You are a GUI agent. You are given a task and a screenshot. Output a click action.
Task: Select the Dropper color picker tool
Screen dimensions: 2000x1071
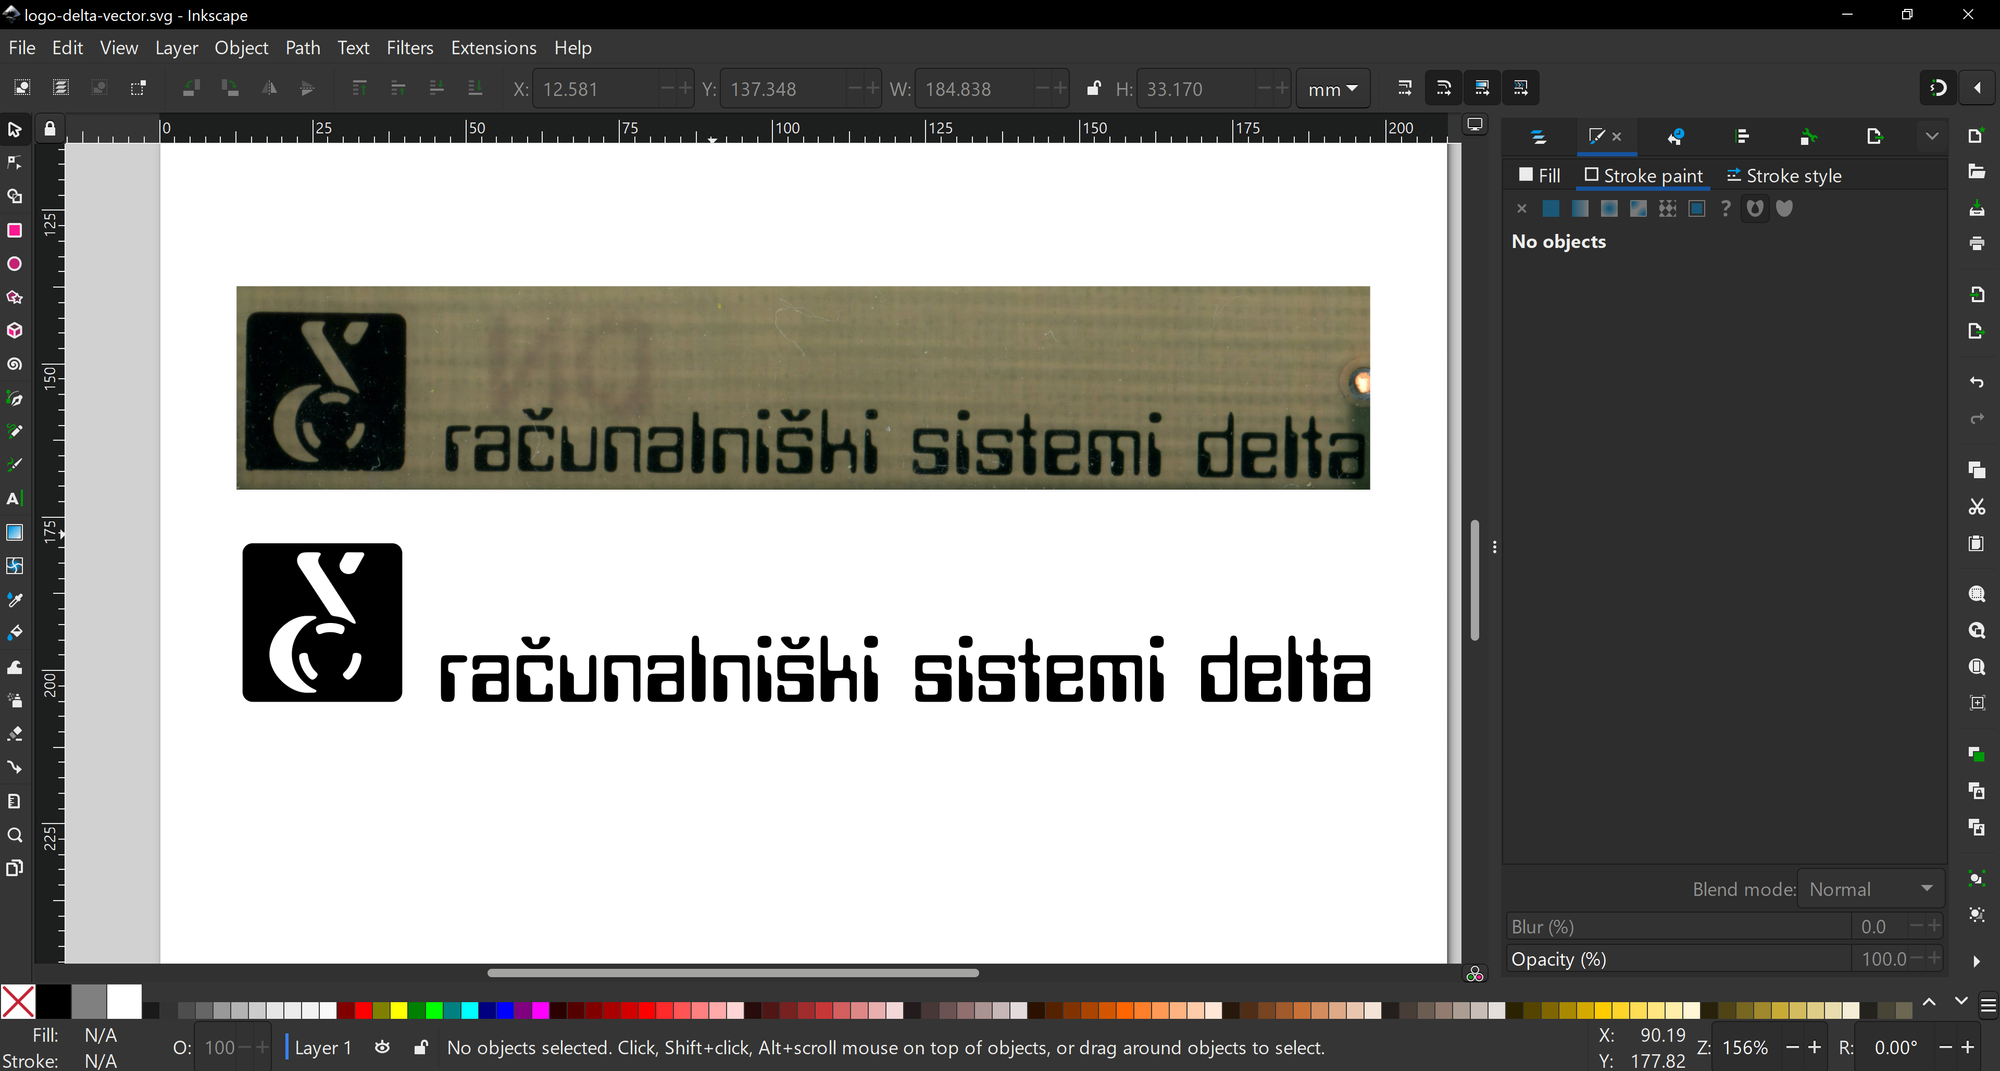pos(14,600)
